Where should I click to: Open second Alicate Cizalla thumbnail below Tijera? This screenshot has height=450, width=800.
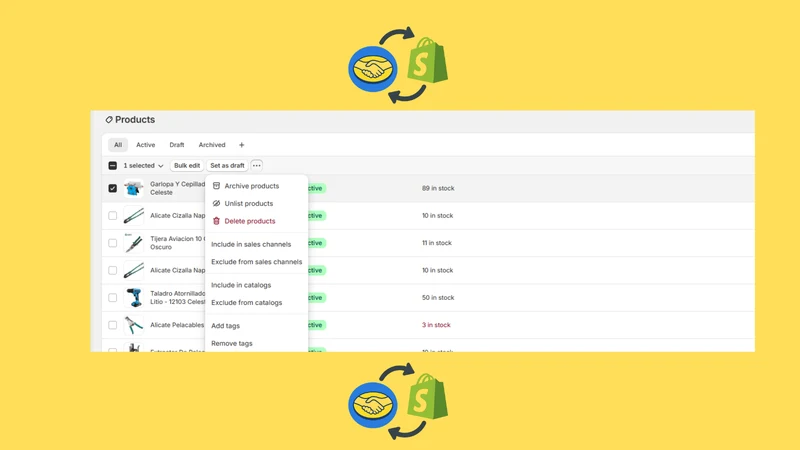point(134,270)
